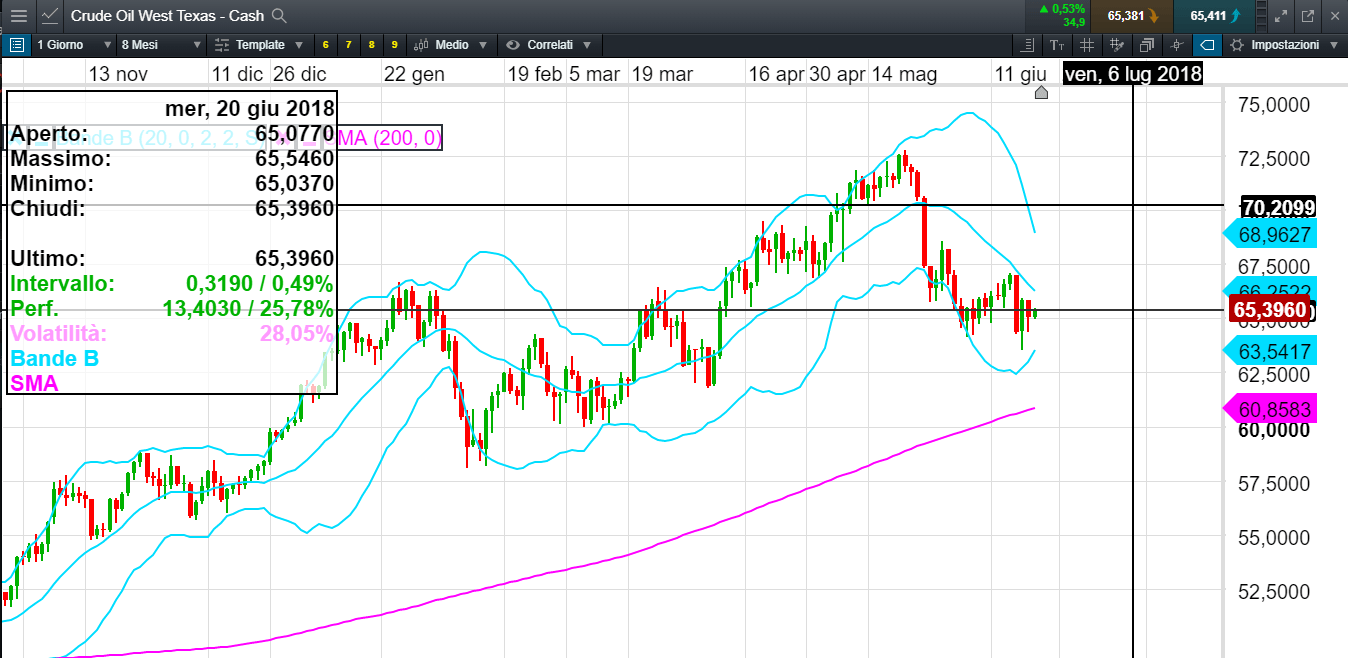Click the 19 mar date on time axis
The image size is (1348, 658).
coord(662,74)
